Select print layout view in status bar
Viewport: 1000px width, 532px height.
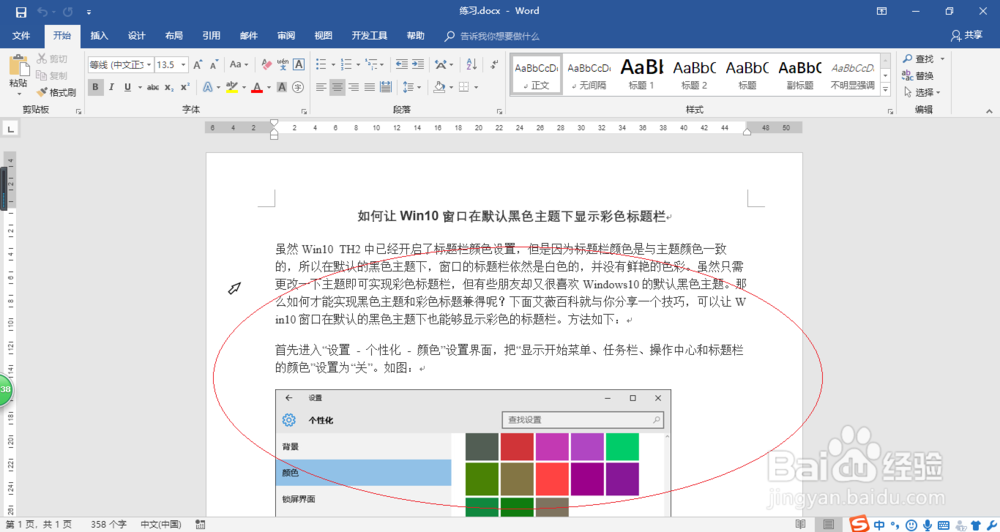click(x=828, y=524)
